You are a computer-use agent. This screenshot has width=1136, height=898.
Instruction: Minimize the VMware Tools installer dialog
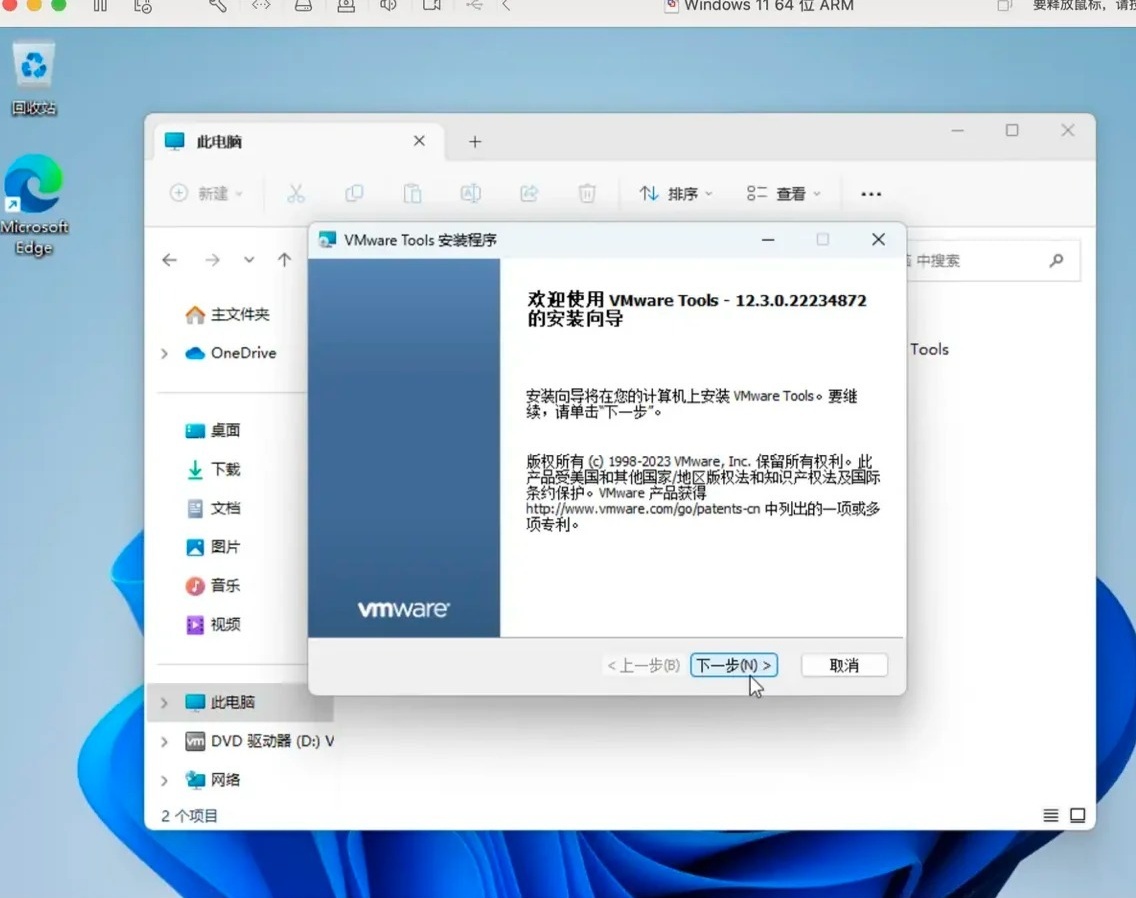(x=768, y=240)
